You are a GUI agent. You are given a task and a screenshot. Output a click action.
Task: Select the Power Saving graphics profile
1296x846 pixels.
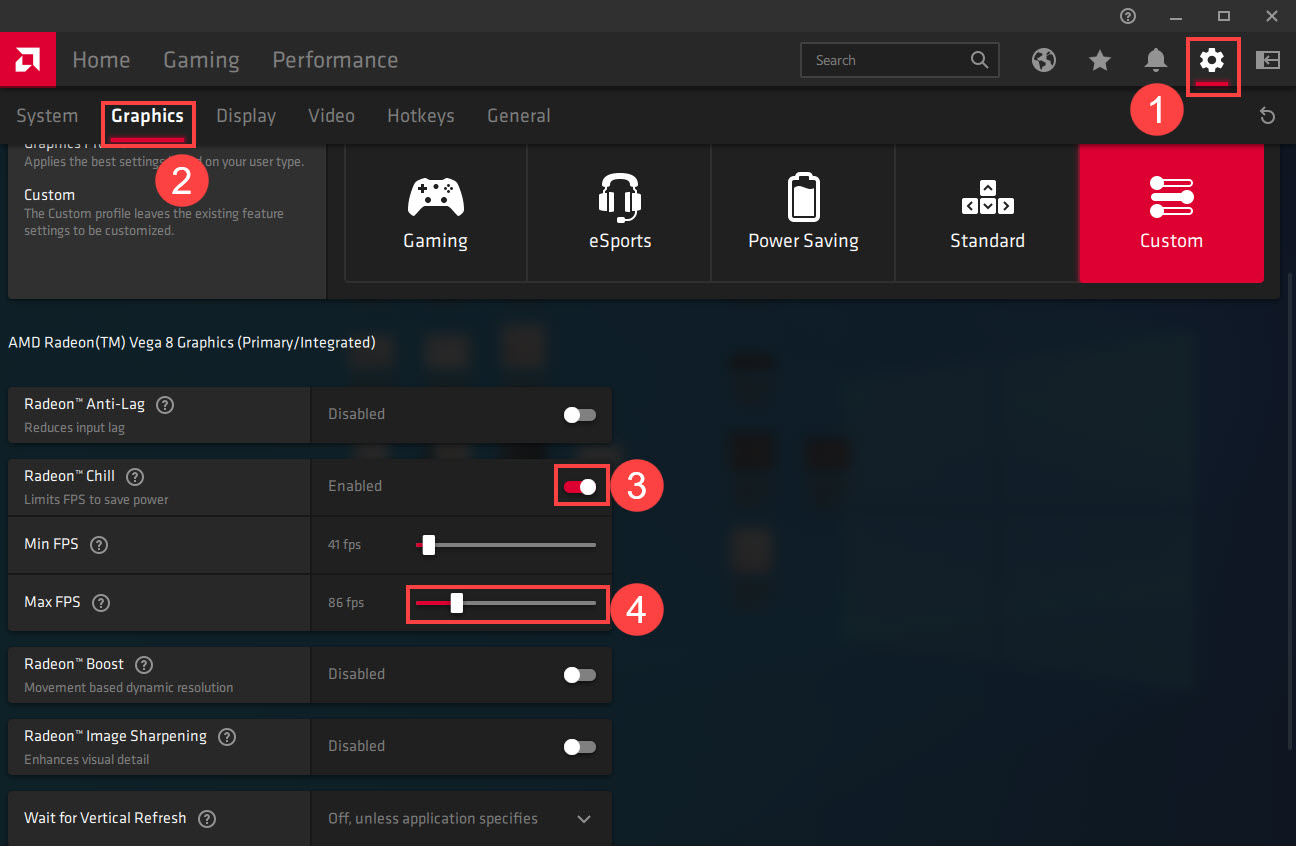(x=804, y=213)
